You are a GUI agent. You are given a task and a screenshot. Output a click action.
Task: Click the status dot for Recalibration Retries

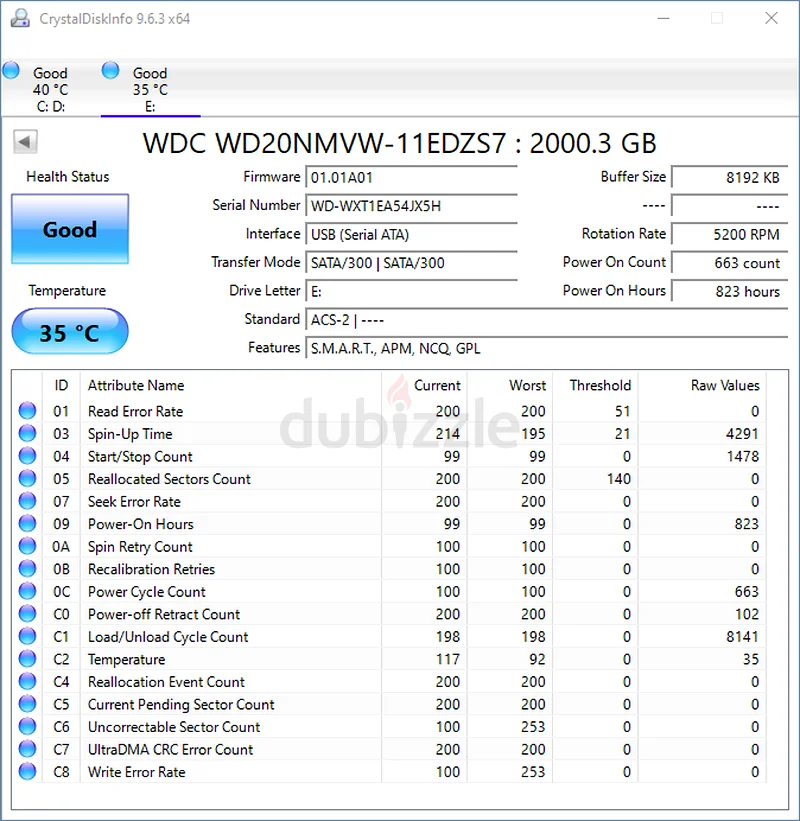[27, 569]
